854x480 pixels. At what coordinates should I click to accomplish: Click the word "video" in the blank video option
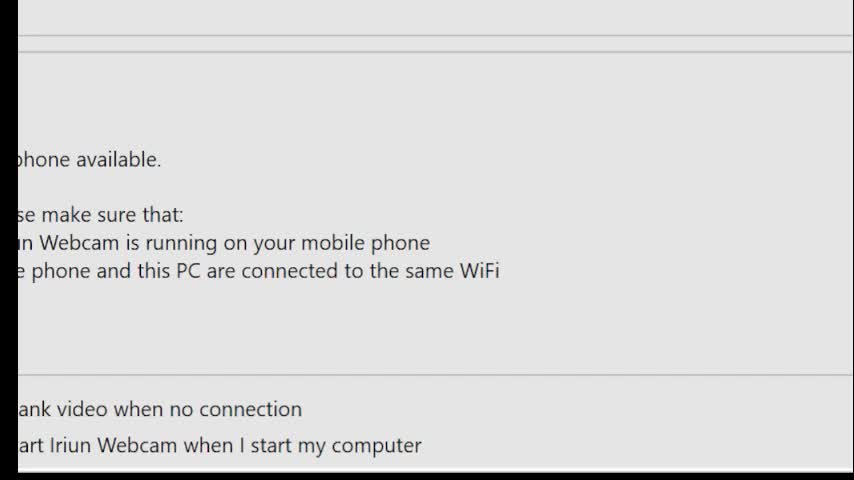coord(82,409)
